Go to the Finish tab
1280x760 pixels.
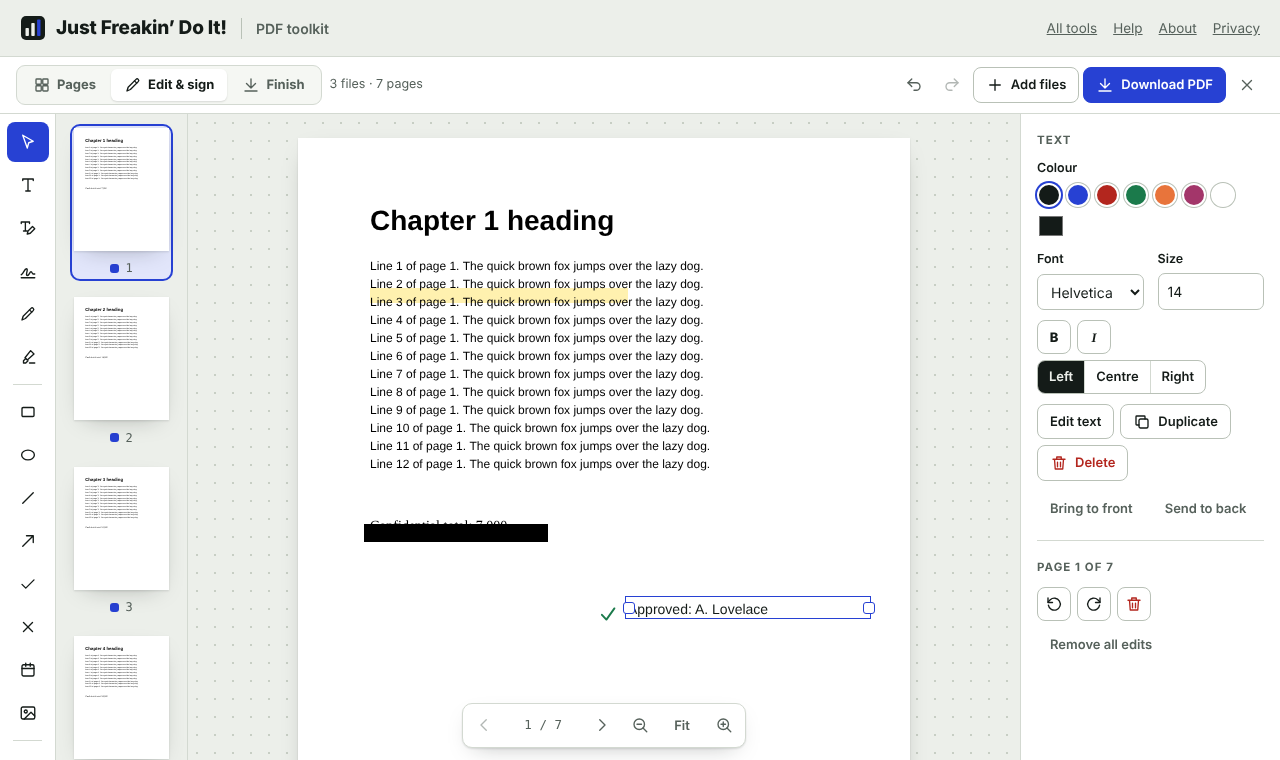[274, 85]
